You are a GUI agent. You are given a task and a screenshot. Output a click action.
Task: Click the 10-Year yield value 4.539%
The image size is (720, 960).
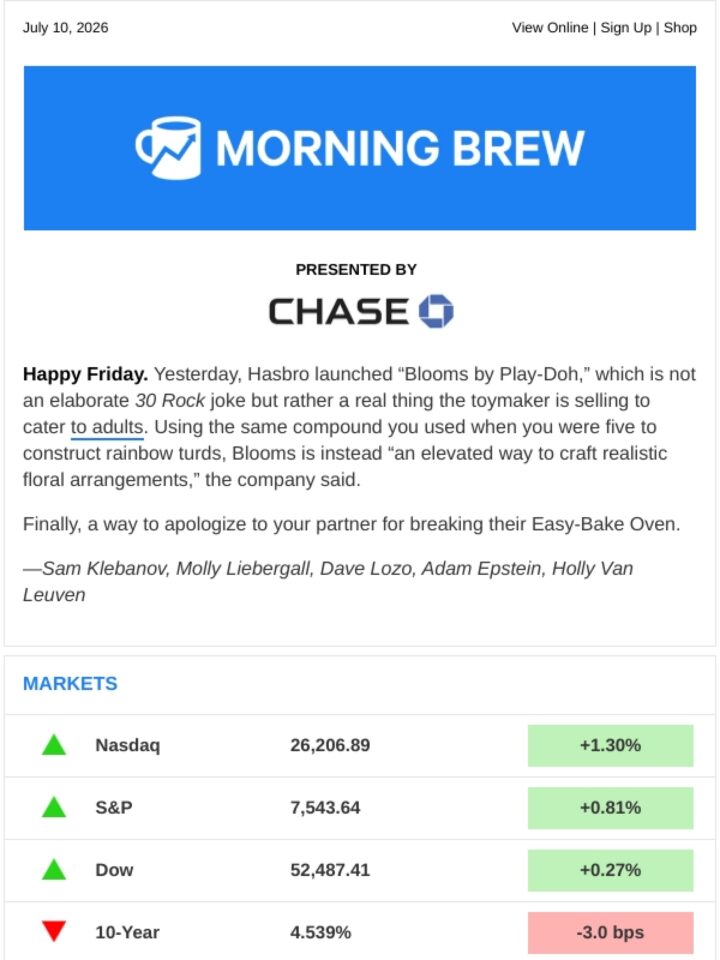[x=320, y=932]
